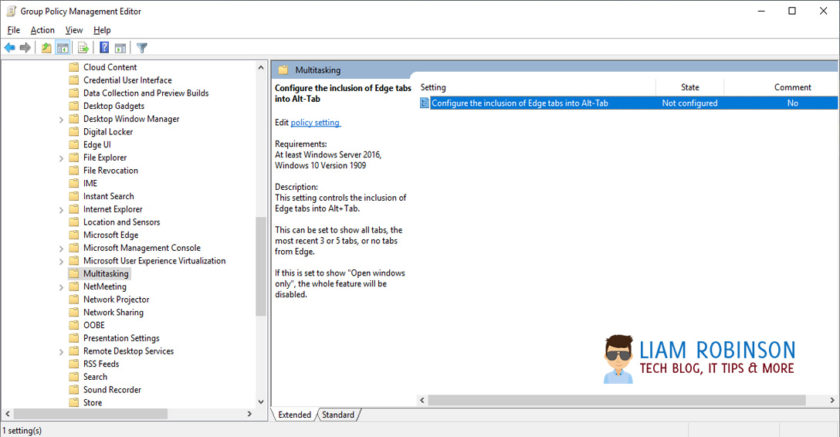Screen dimensions: 840x437
Task: Click the settings list horizontal scroll left arrow
Action: pos(422,400)
